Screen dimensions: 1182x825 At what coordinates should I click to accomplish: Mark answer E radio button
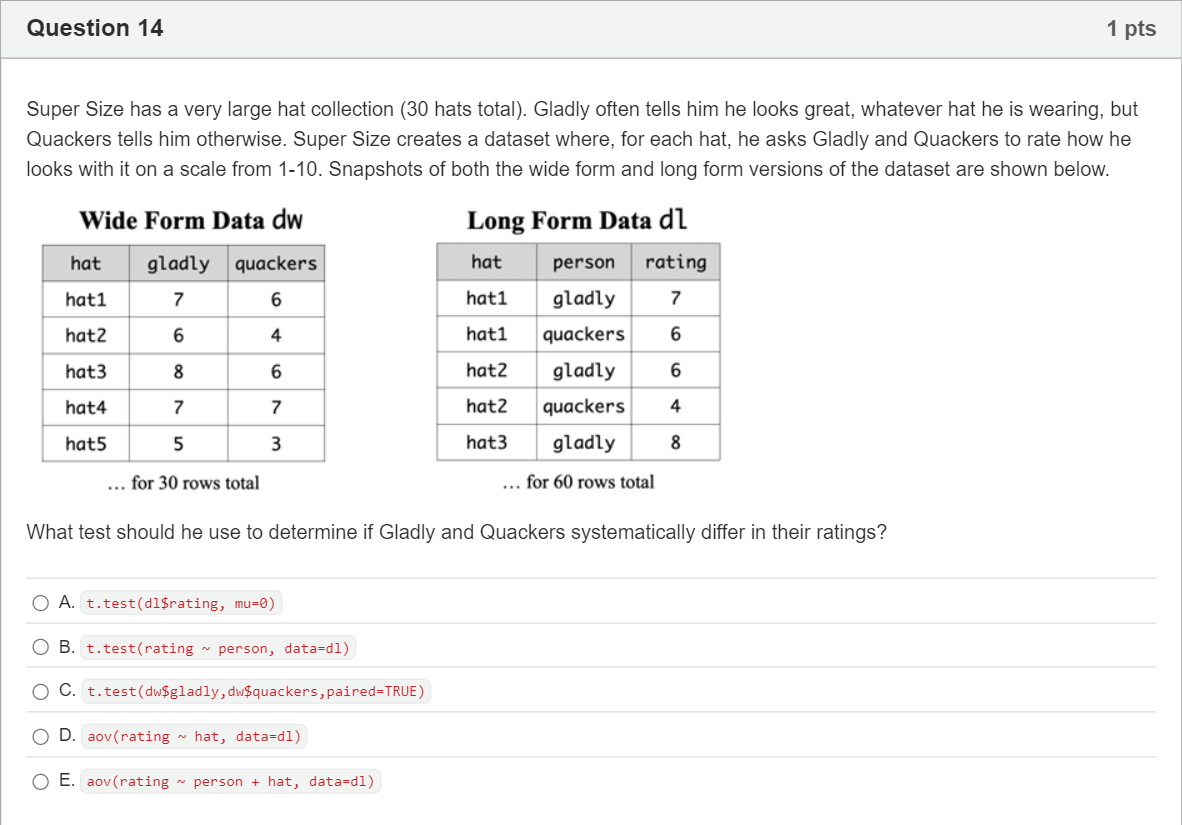(x=41, y=781)
